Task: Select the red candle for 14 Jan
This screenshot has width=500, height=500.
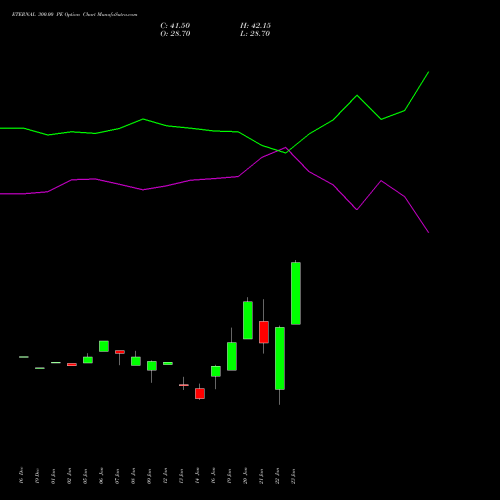Action: point(200,393)
